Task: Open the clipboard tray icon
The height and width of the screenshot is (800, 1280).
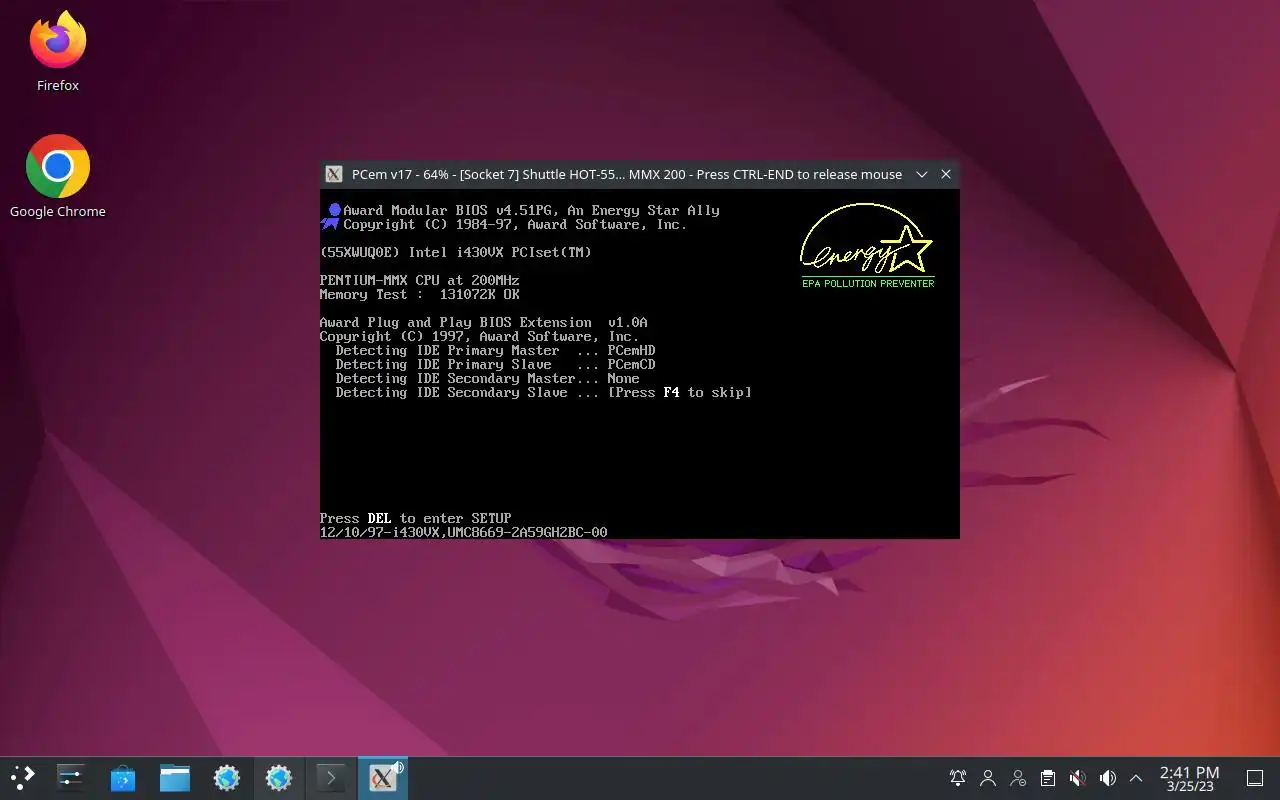Action: [1048, 778]
